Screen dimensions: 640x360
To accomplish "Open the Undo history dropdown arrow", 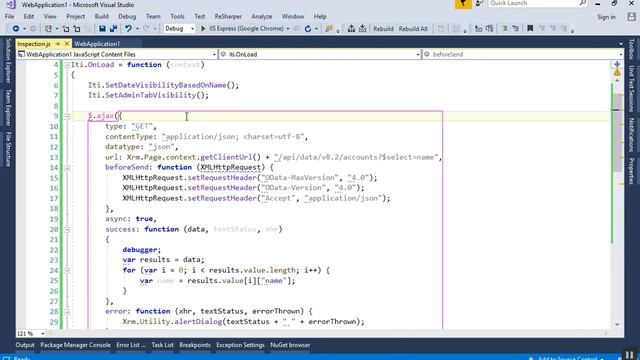I will [x=137, y=29].
